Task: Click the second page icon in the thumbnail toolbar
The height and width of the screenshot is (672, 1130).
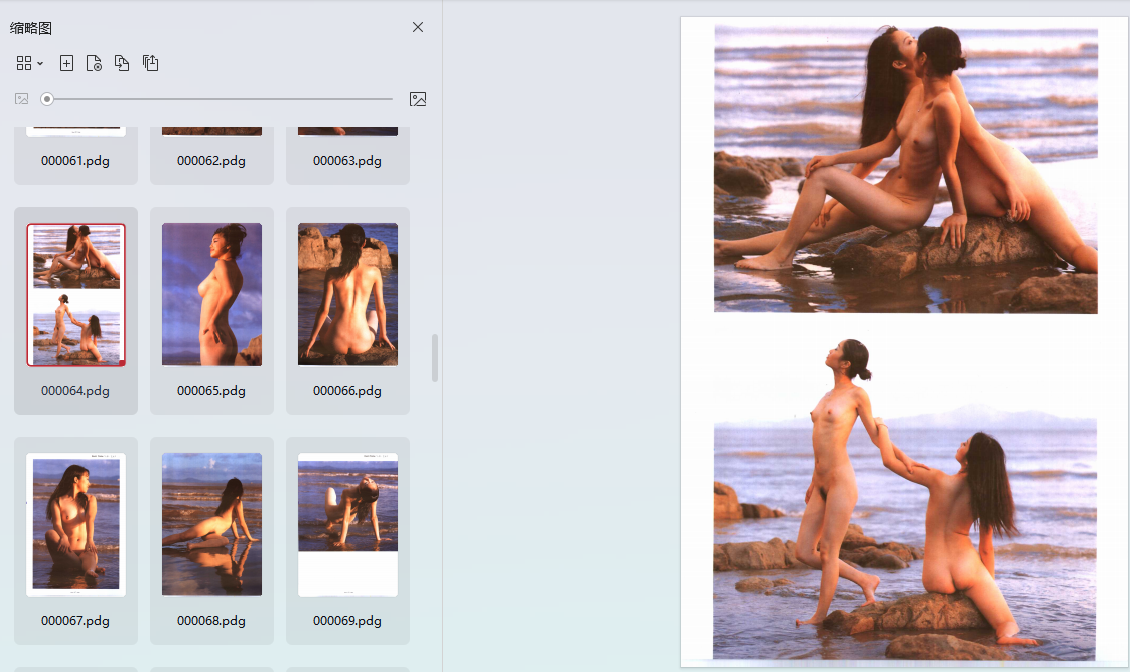Action: (94, 63)
